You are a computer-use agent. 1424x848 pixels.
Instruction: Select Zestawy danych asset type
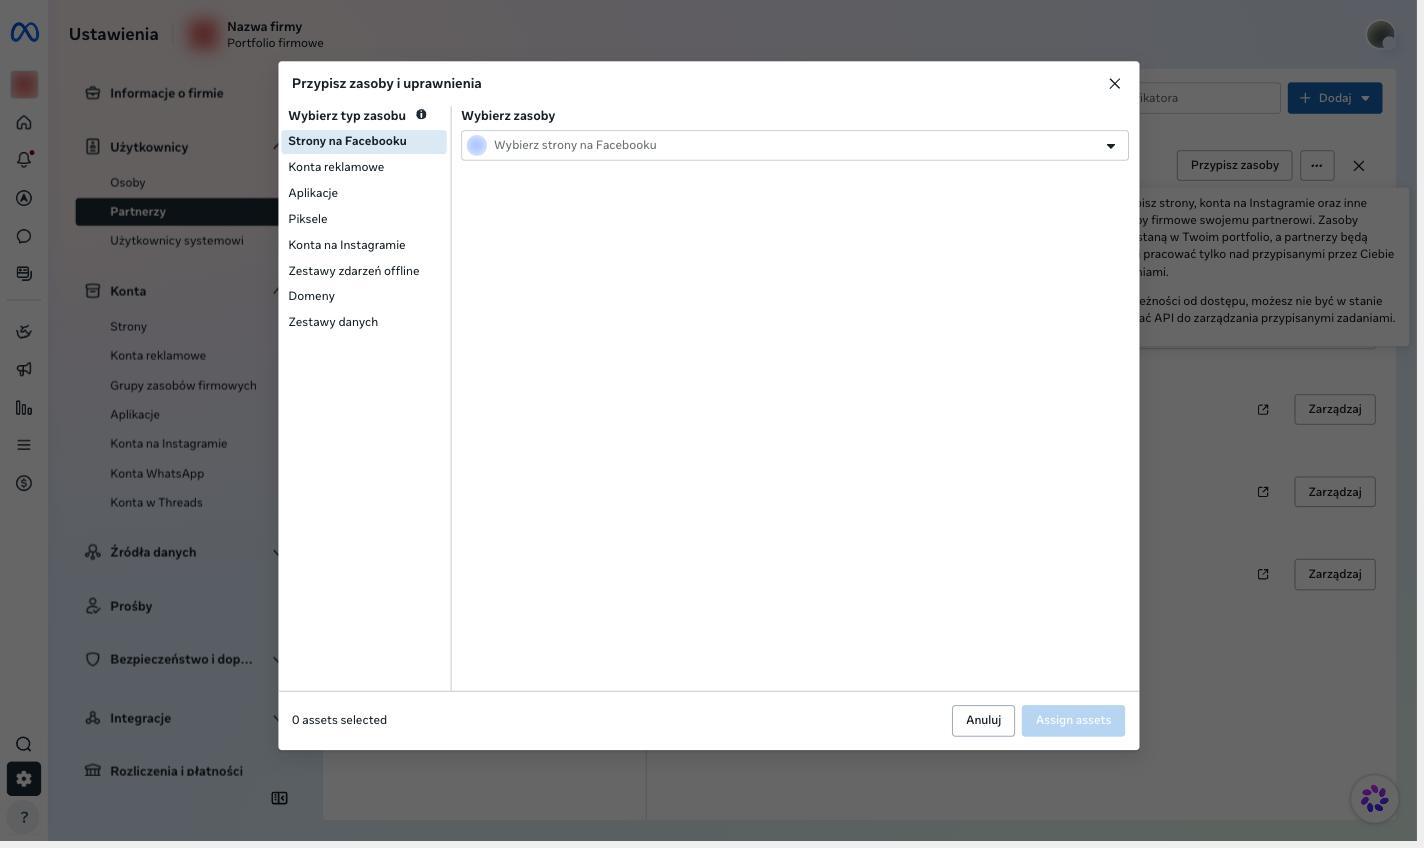[364, 322]
